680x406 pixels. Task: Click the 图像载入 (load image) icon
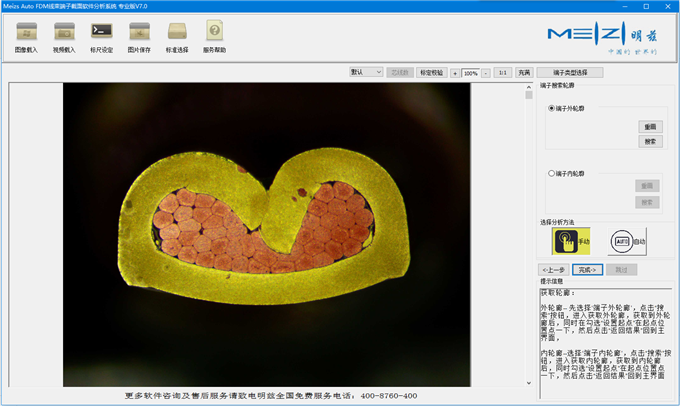point(27,32)
